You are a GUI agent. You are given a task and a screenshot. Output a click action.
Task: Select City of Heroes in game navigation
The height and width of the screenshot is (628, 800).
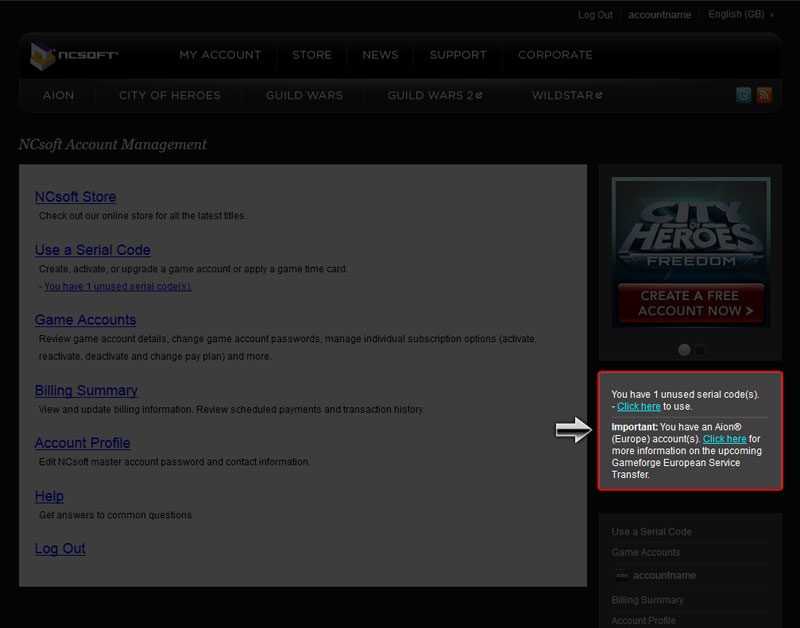click(170, 96)
